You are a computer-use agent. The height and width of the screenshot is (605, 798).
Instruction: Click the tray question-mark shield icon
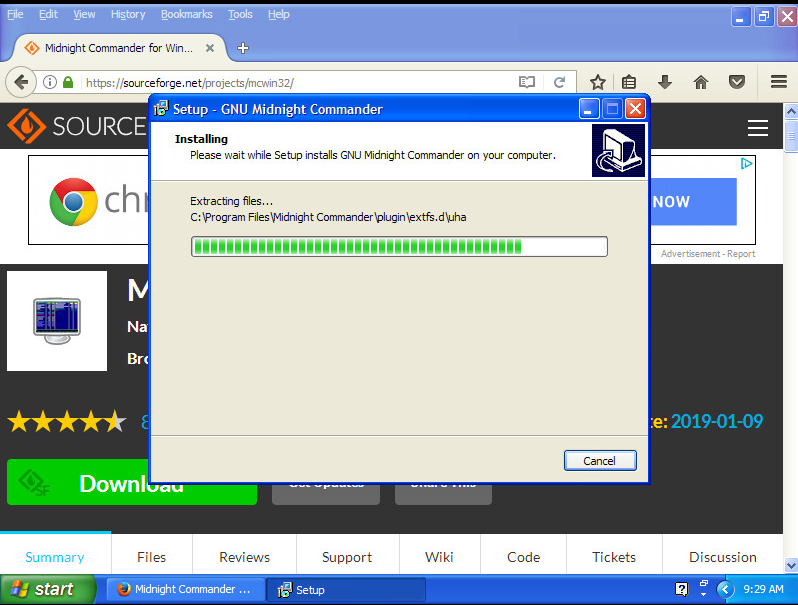[x=681, y=589]
